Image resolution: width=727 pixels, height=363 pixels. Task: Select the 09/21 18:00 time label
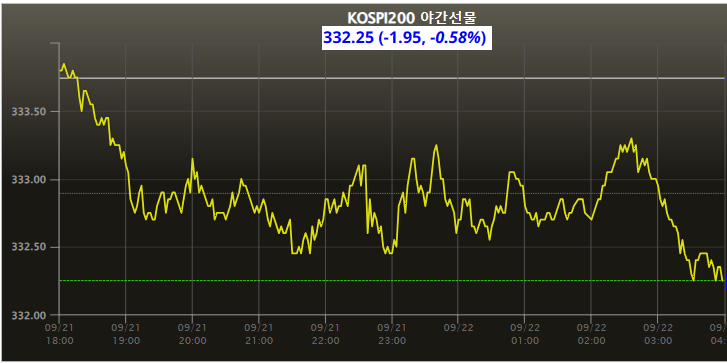[59, 334]
